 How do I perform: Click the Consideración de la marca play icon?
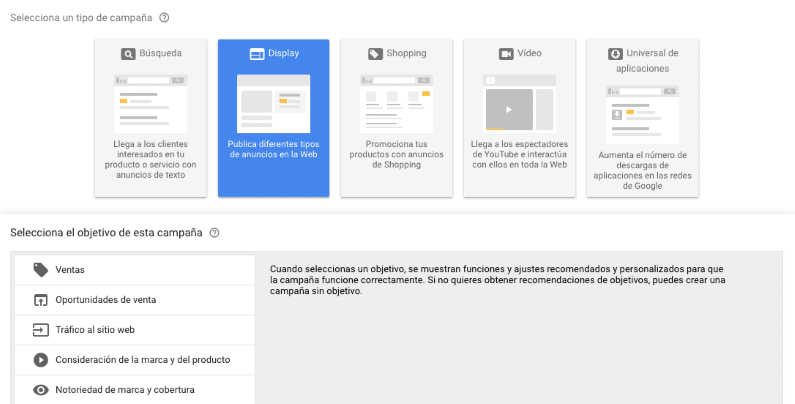[x=41, y=360]
